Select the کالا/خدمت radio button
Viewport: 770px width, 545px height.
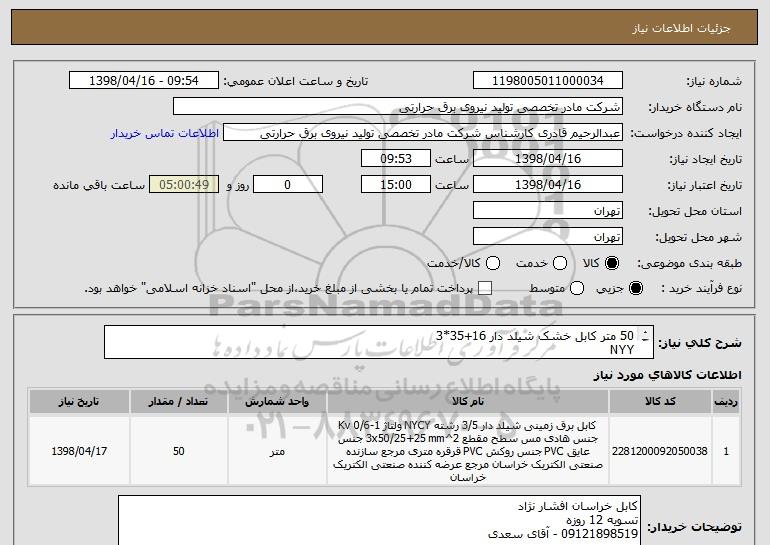tap(493, 263)
